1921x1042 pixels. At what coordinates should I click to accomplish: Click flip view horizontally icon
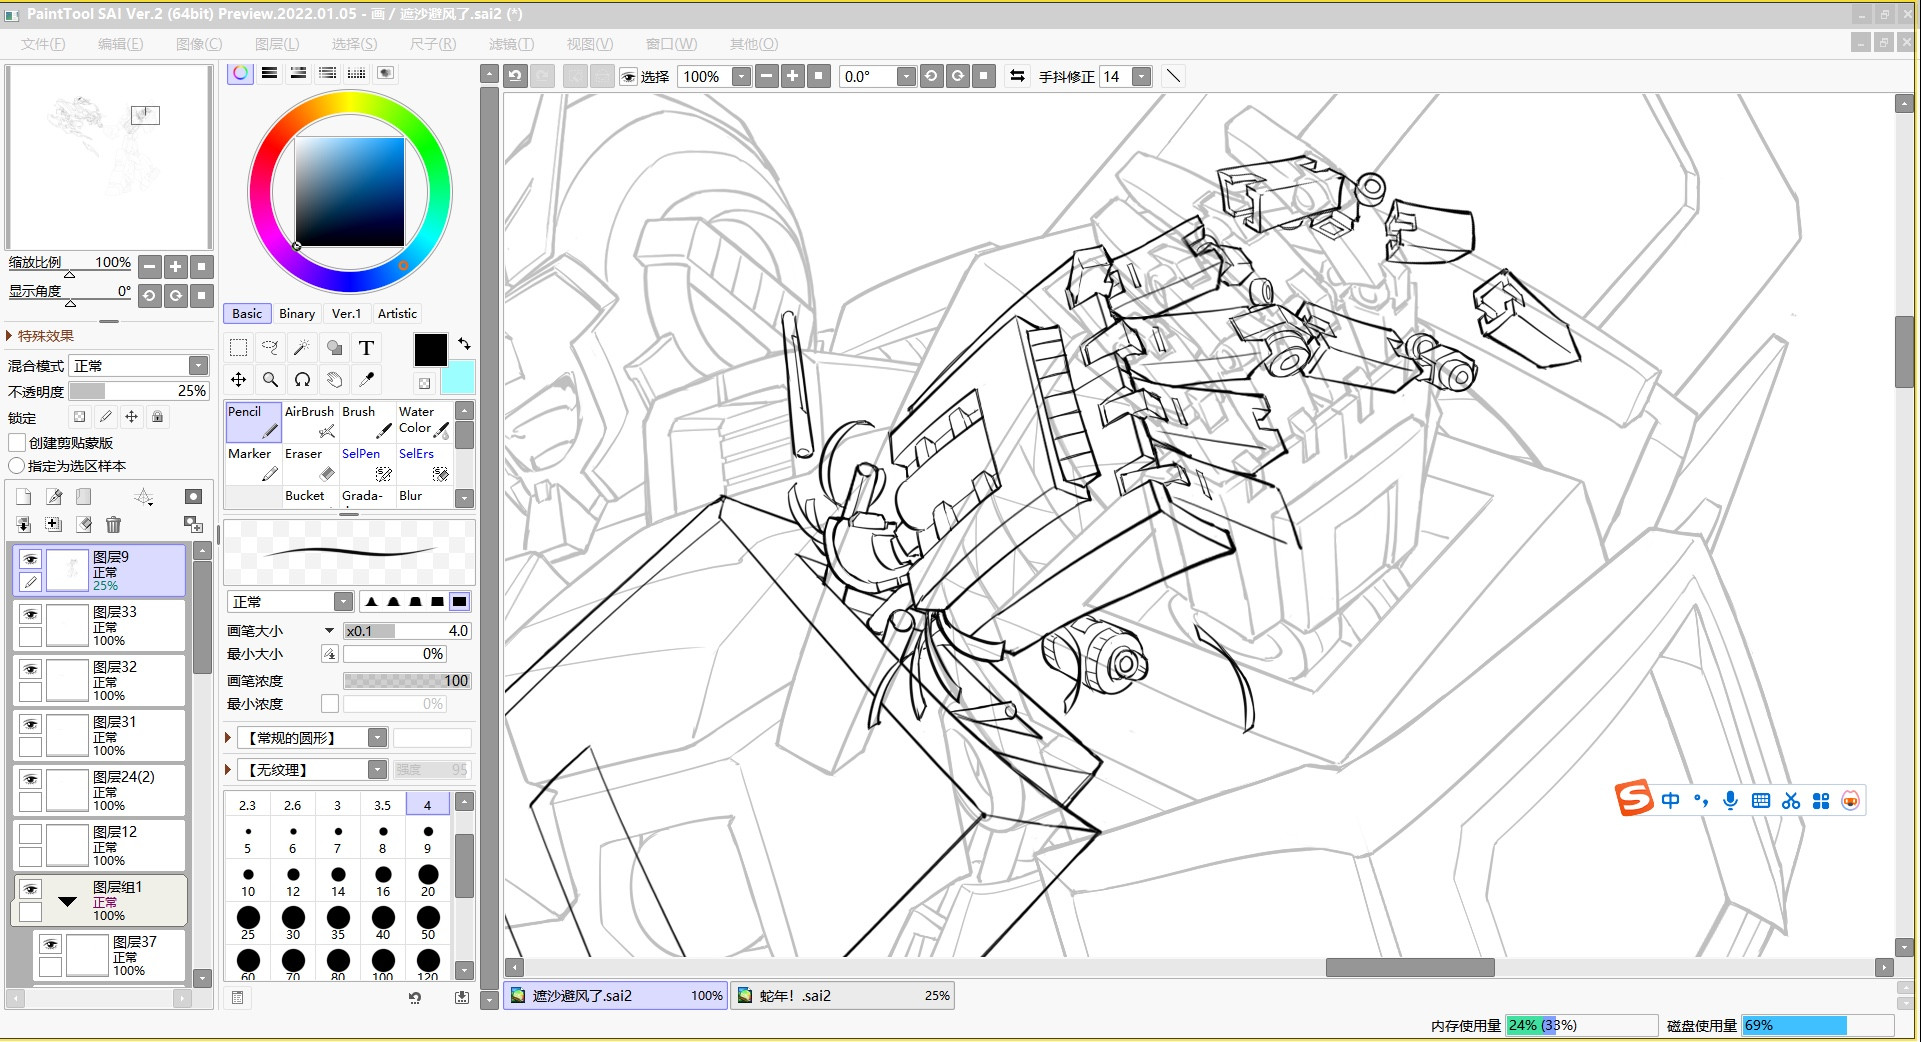click(1017, 76)
